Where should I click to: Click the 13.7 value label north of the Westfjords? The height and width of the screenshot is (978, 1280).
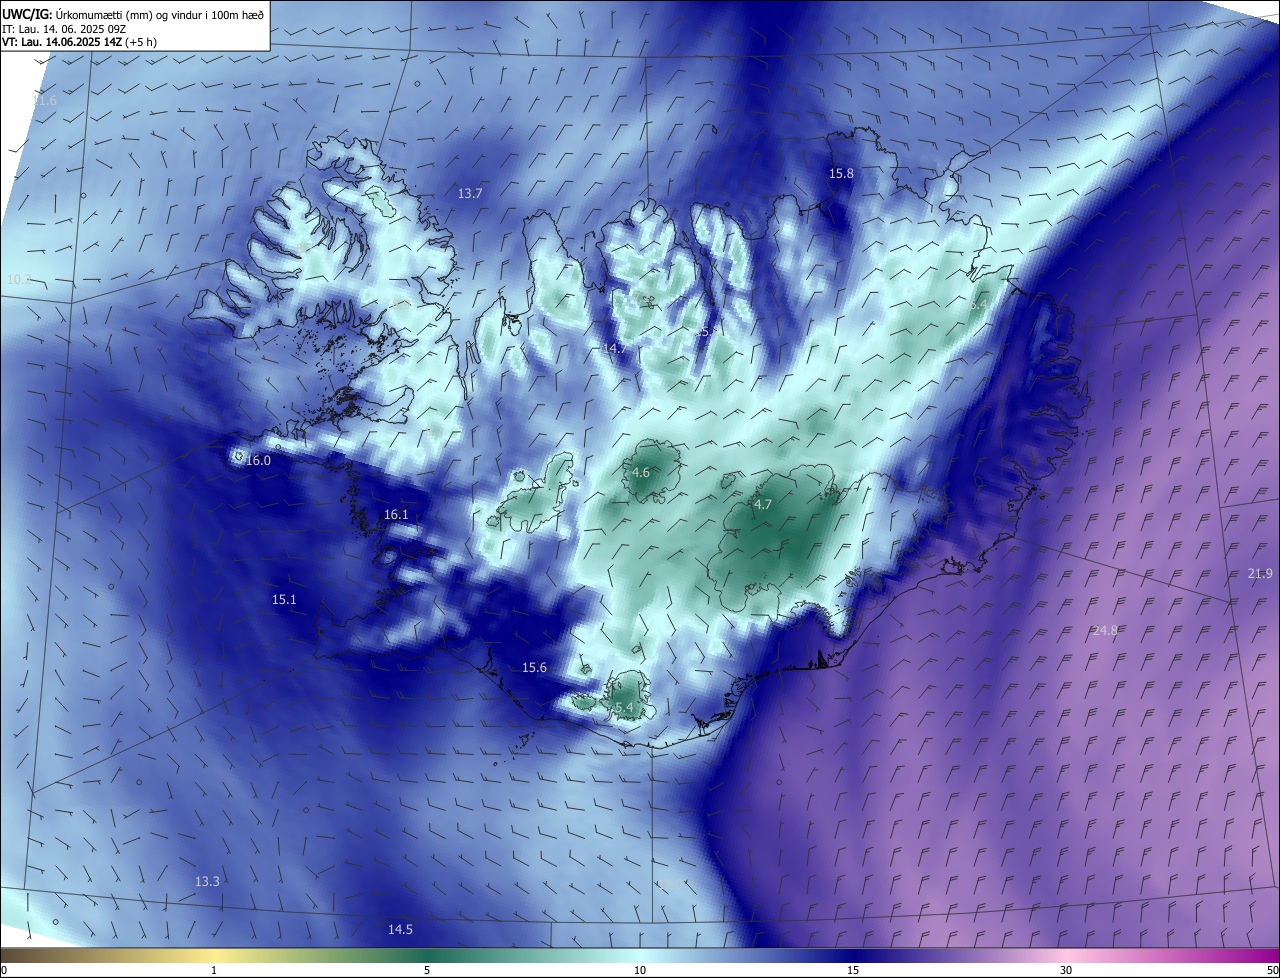(470, 193)
